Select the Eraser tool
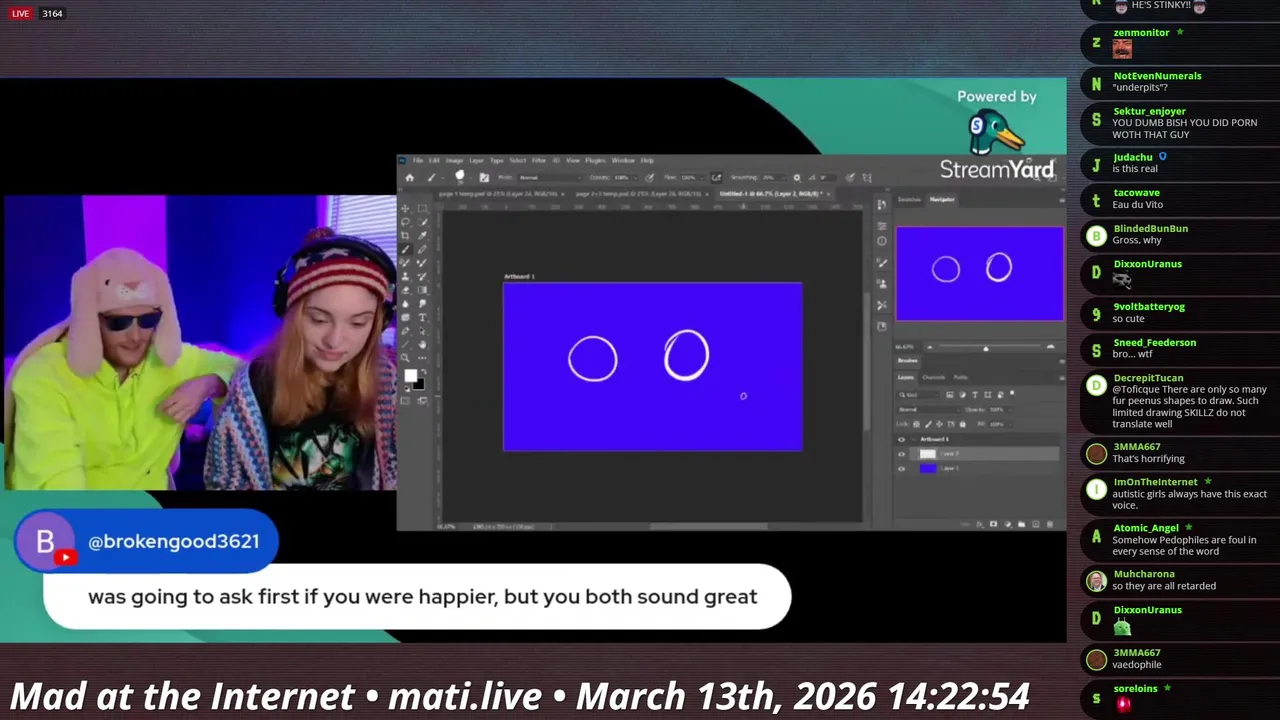The image size is (1280, 720). (405, 290)
